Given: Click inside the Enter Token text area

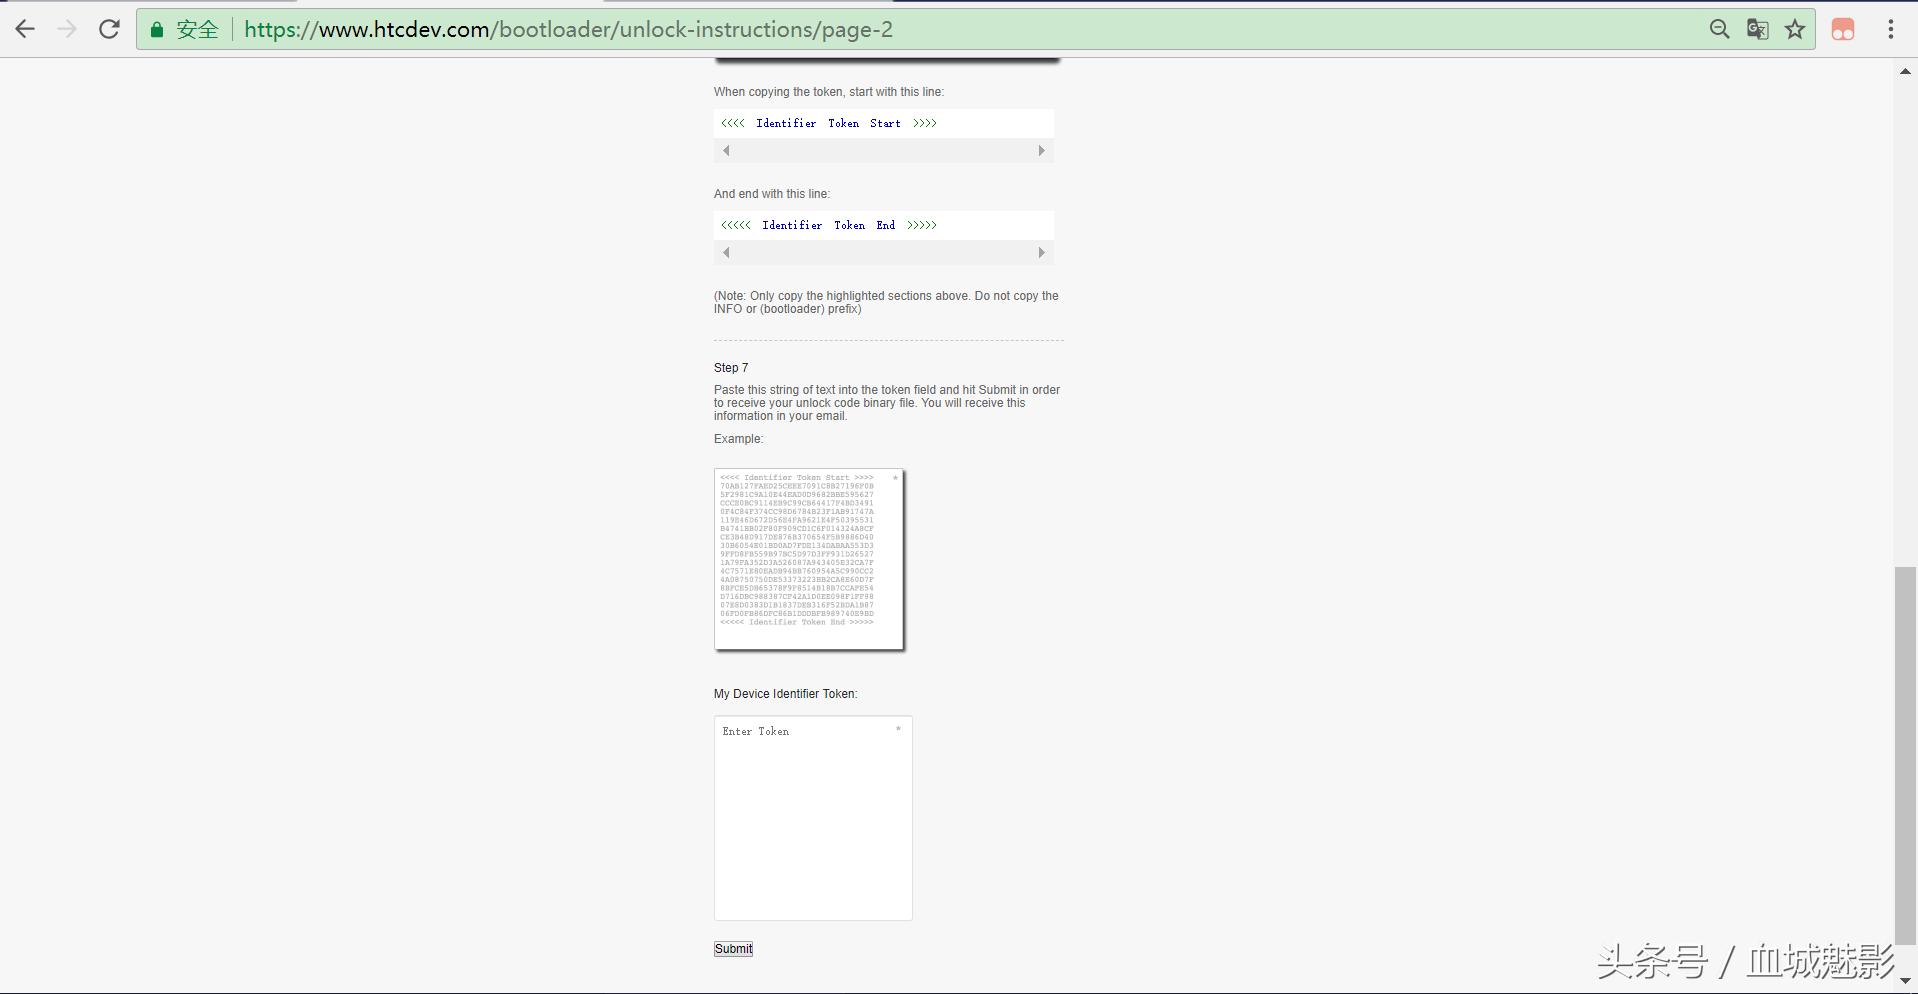Looking at the screenshot, I should click(x=812, y=818).
